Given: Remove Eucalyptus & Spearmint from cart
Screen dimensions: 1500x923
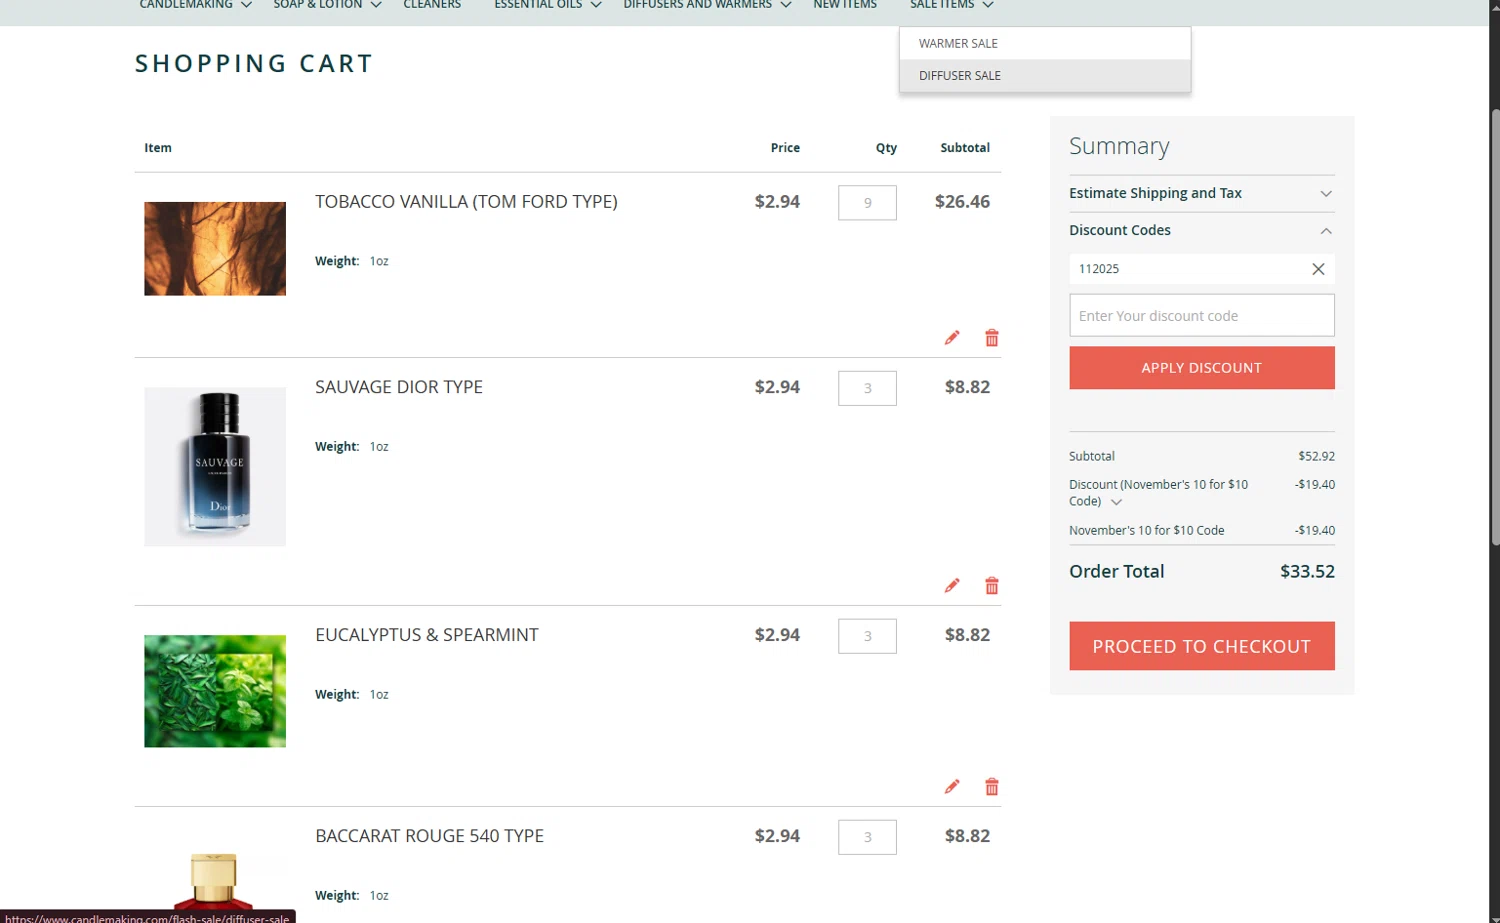Looking at the screenshot, I should [992, 787].
